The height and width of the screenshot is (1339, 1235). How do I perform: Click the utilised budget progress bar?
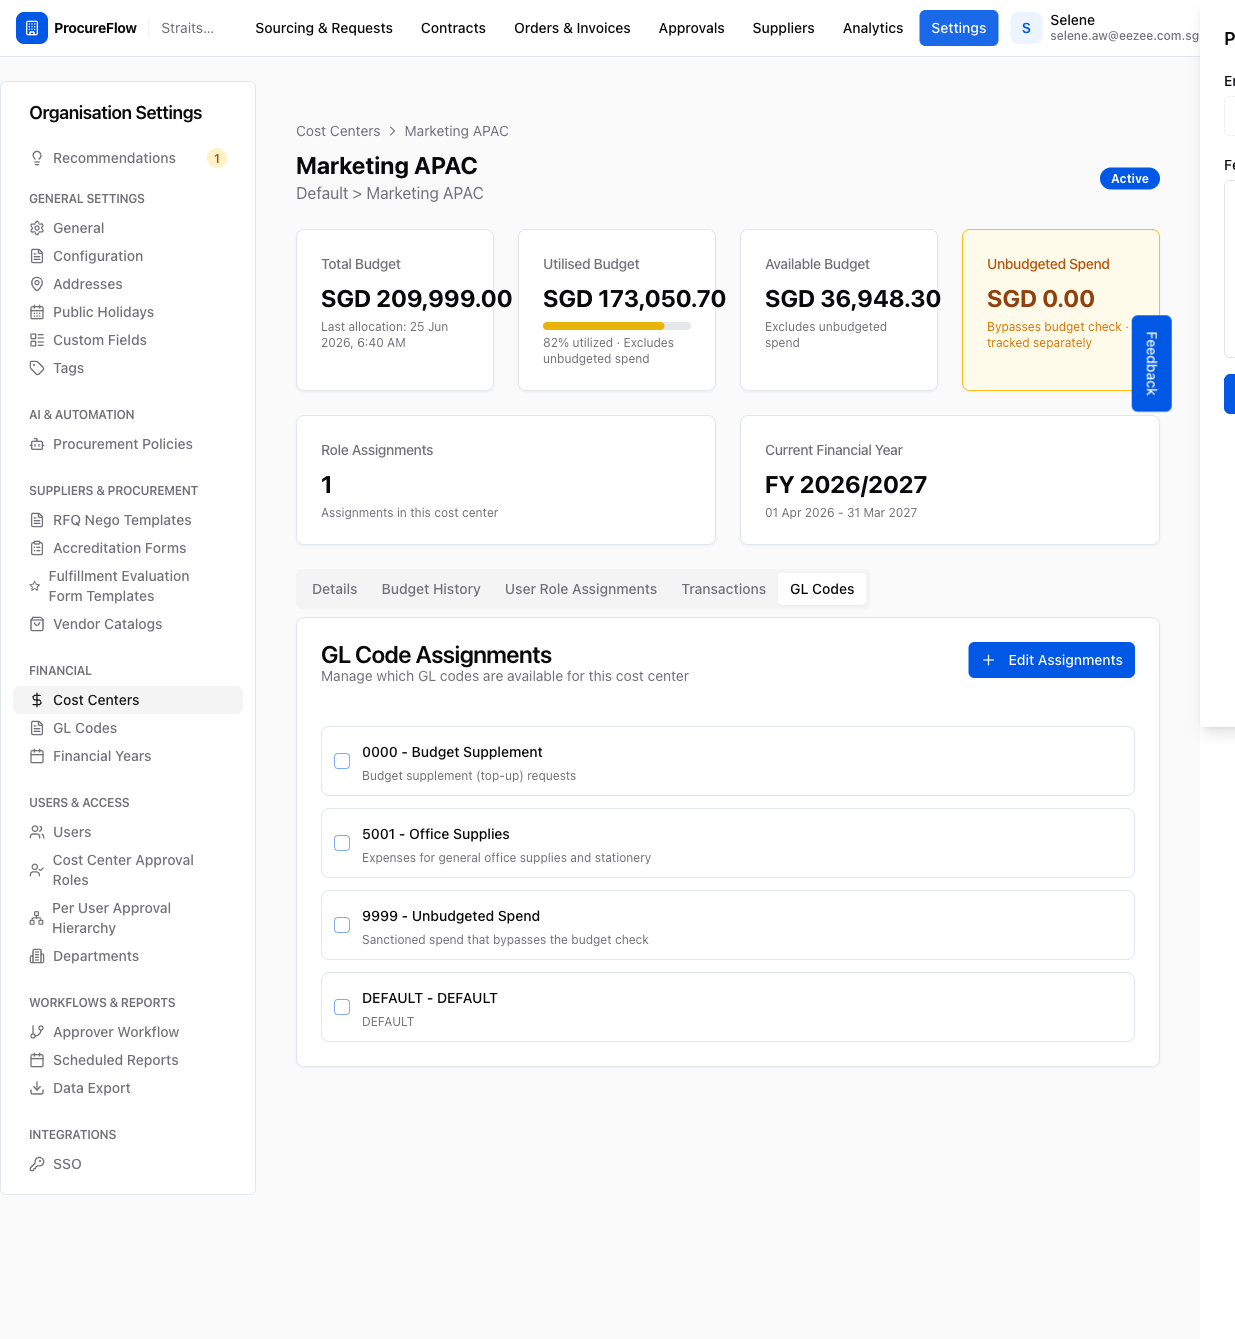(x=617, y=326)
